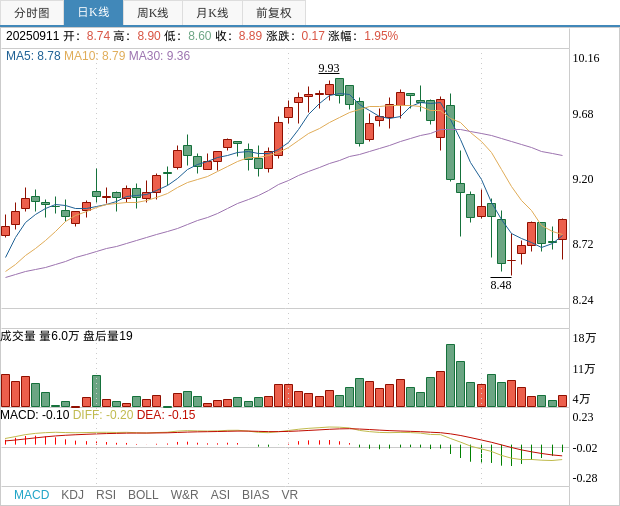
Task: Switch to the RSI indicator
Action: (x=106, y=495)
